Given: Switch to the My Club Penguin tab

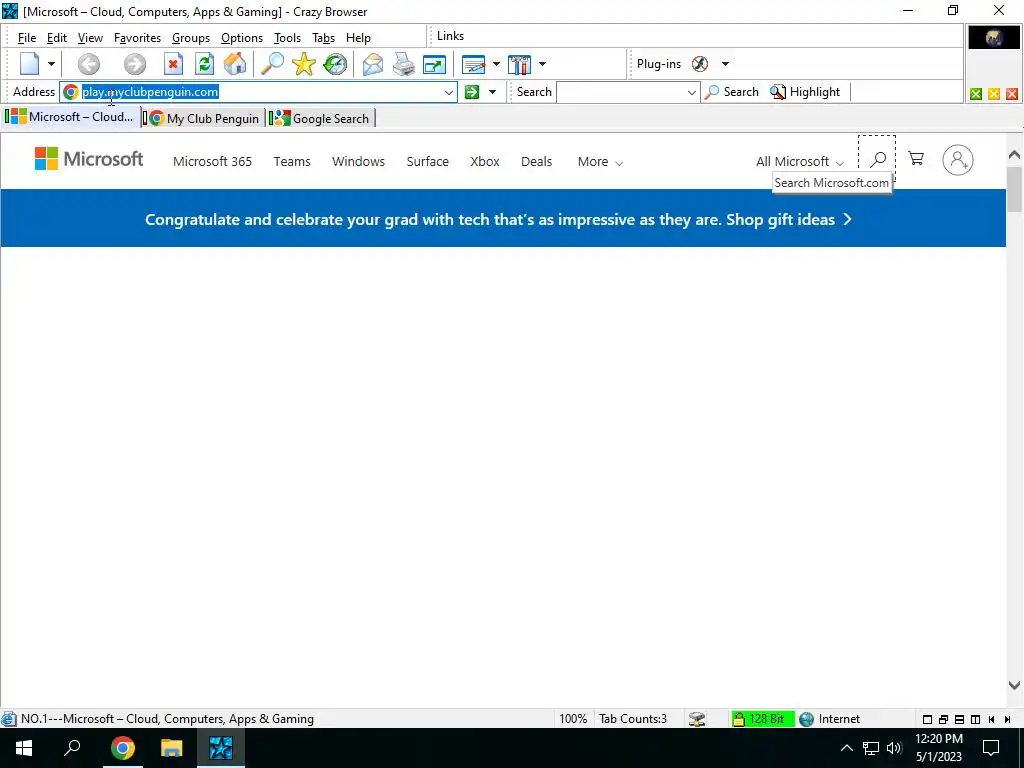Looking at the screenshot, I should click(x=204, y=118).
